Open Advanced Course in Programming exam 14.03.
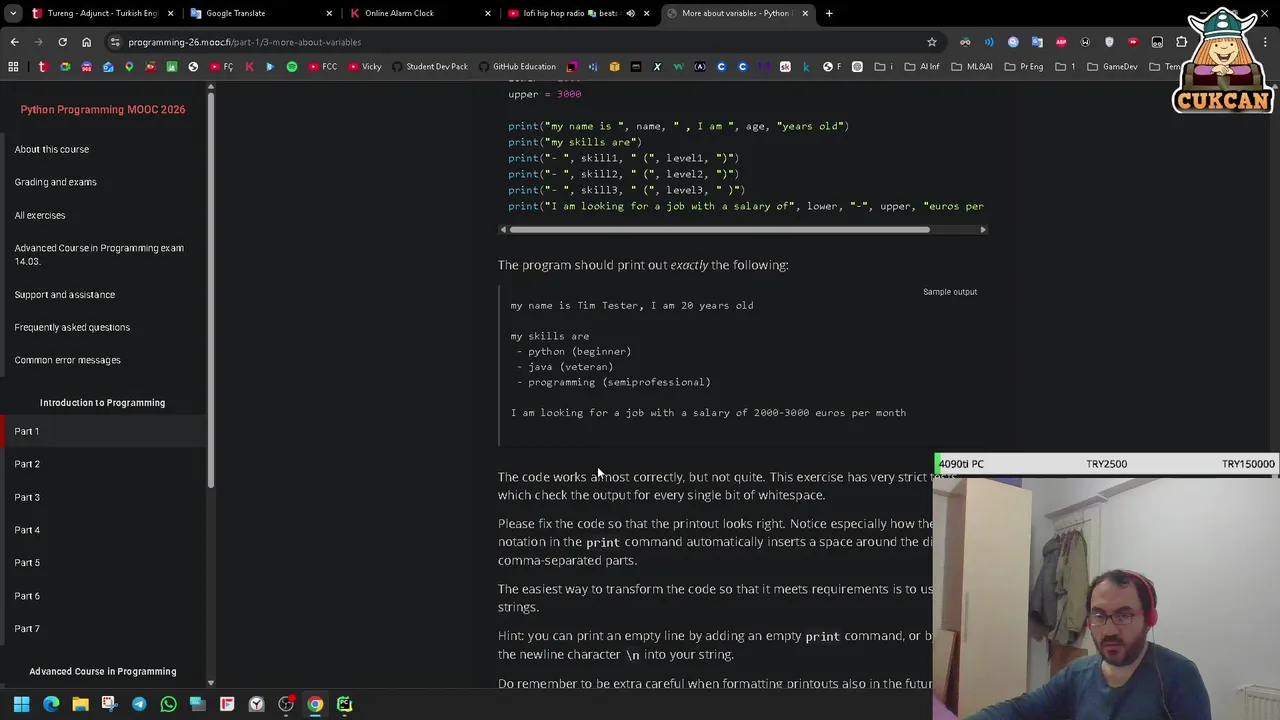Viewport: 1280px width, 720px height. [99, 254]
